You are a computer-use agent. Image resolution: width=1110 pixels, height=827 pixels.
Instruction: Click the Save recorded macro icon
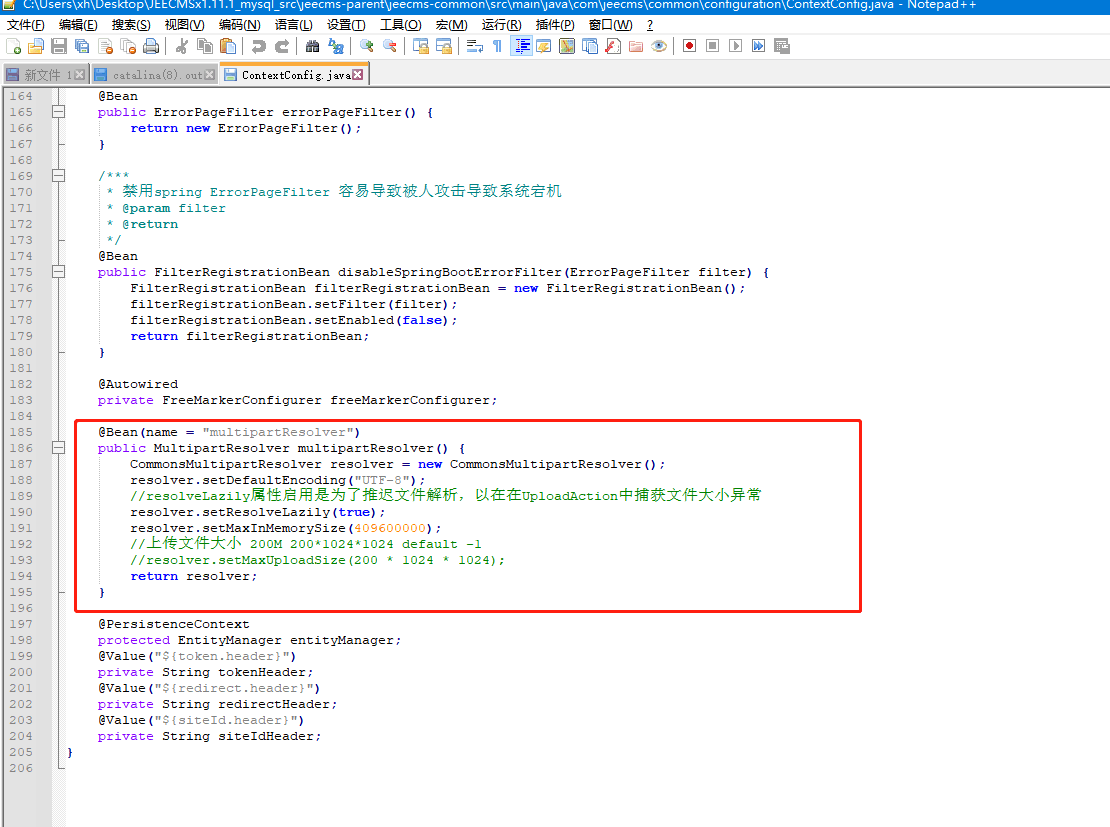[782, 46]
